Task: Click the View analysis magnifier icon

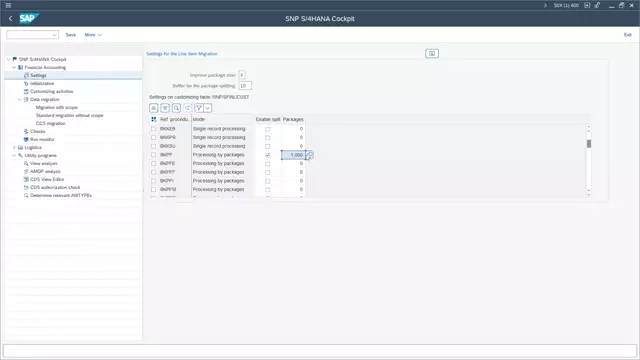Action: click(26, 163)
